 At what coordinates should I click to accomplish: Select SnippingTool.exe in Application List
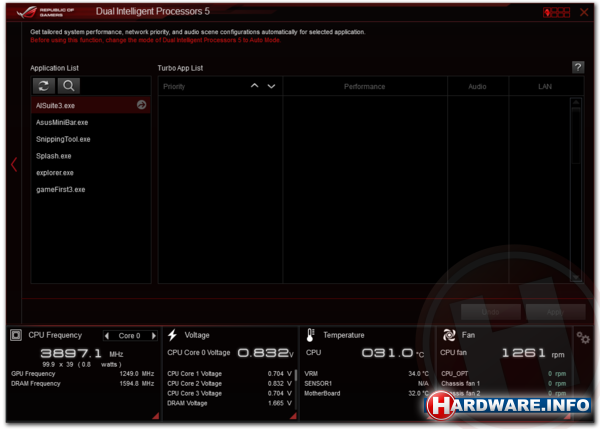click(x=91, y=139)
